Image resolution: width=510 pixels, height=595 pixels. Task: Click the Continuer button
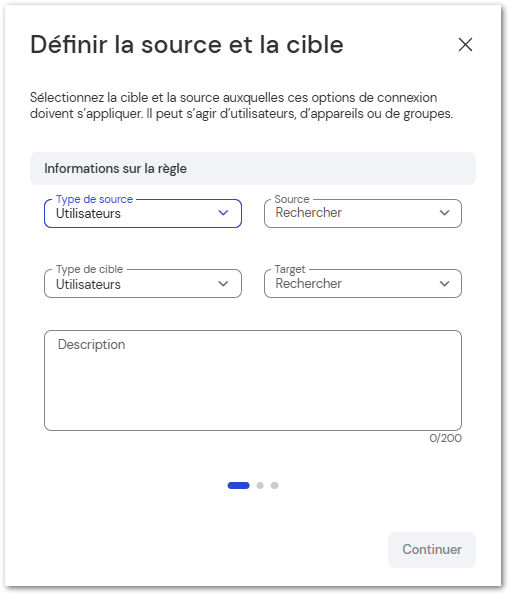(x=431, y=549)
